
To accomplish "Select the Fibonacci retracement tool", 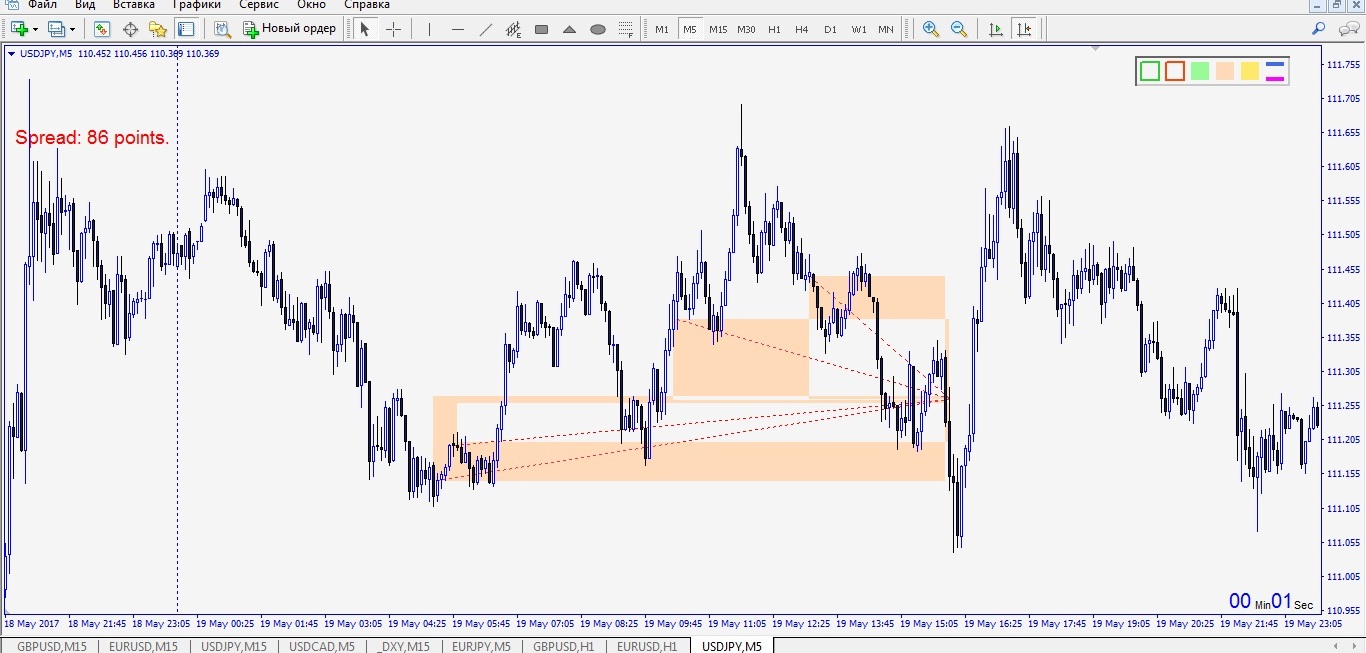I will (x=625, y=29).
